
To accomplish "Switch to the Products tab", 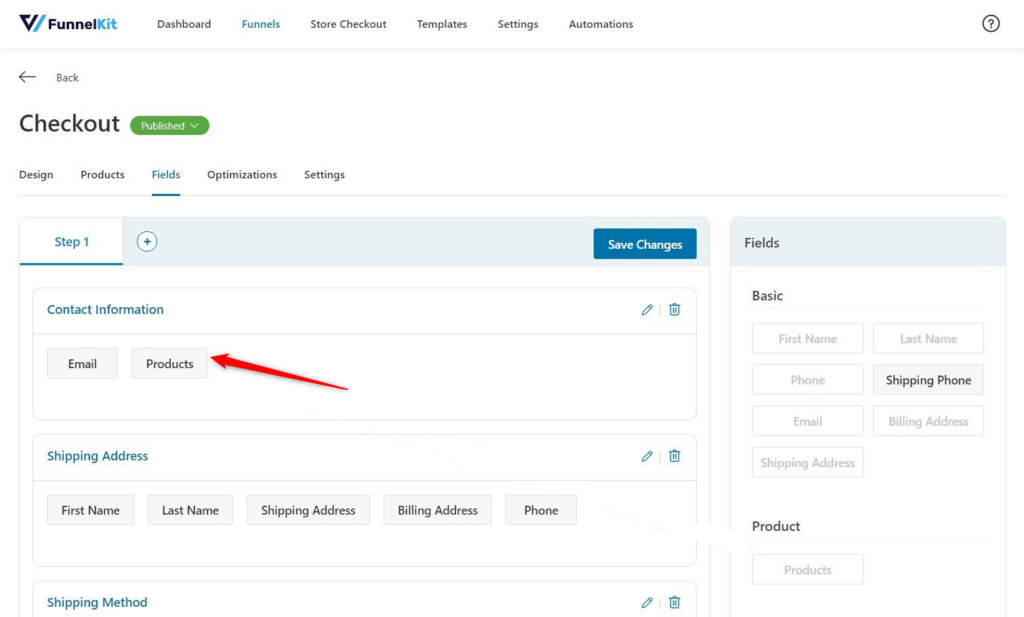I will (103, 174).
